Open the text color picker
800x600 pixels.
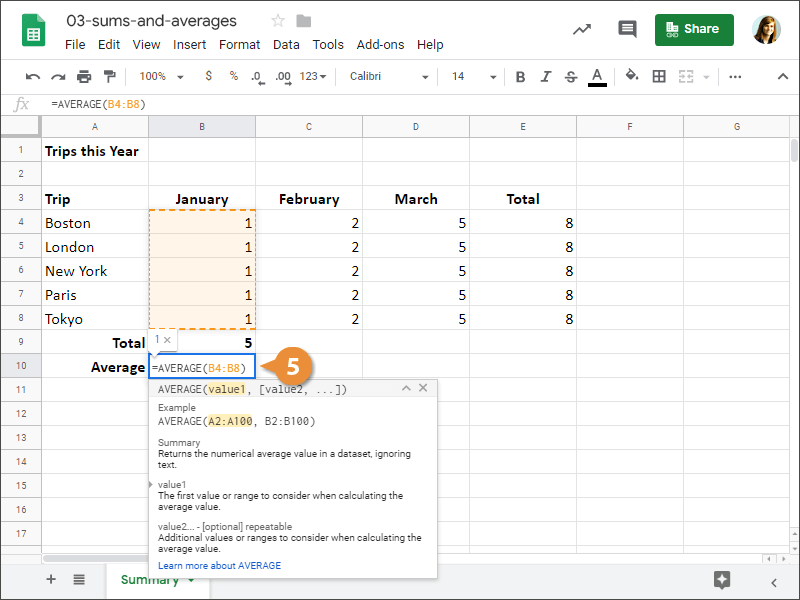coord(597,76)
